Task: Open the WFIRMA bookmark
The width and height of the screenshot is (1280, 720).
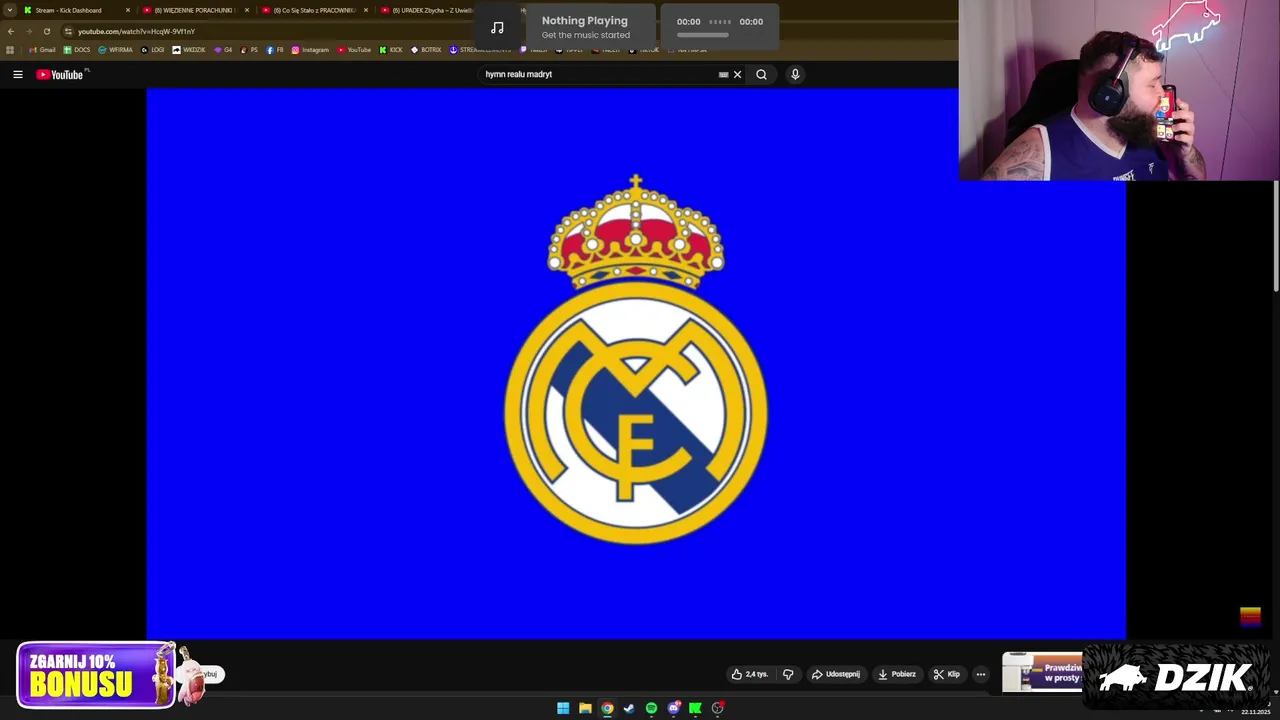Action: point(115,50)
